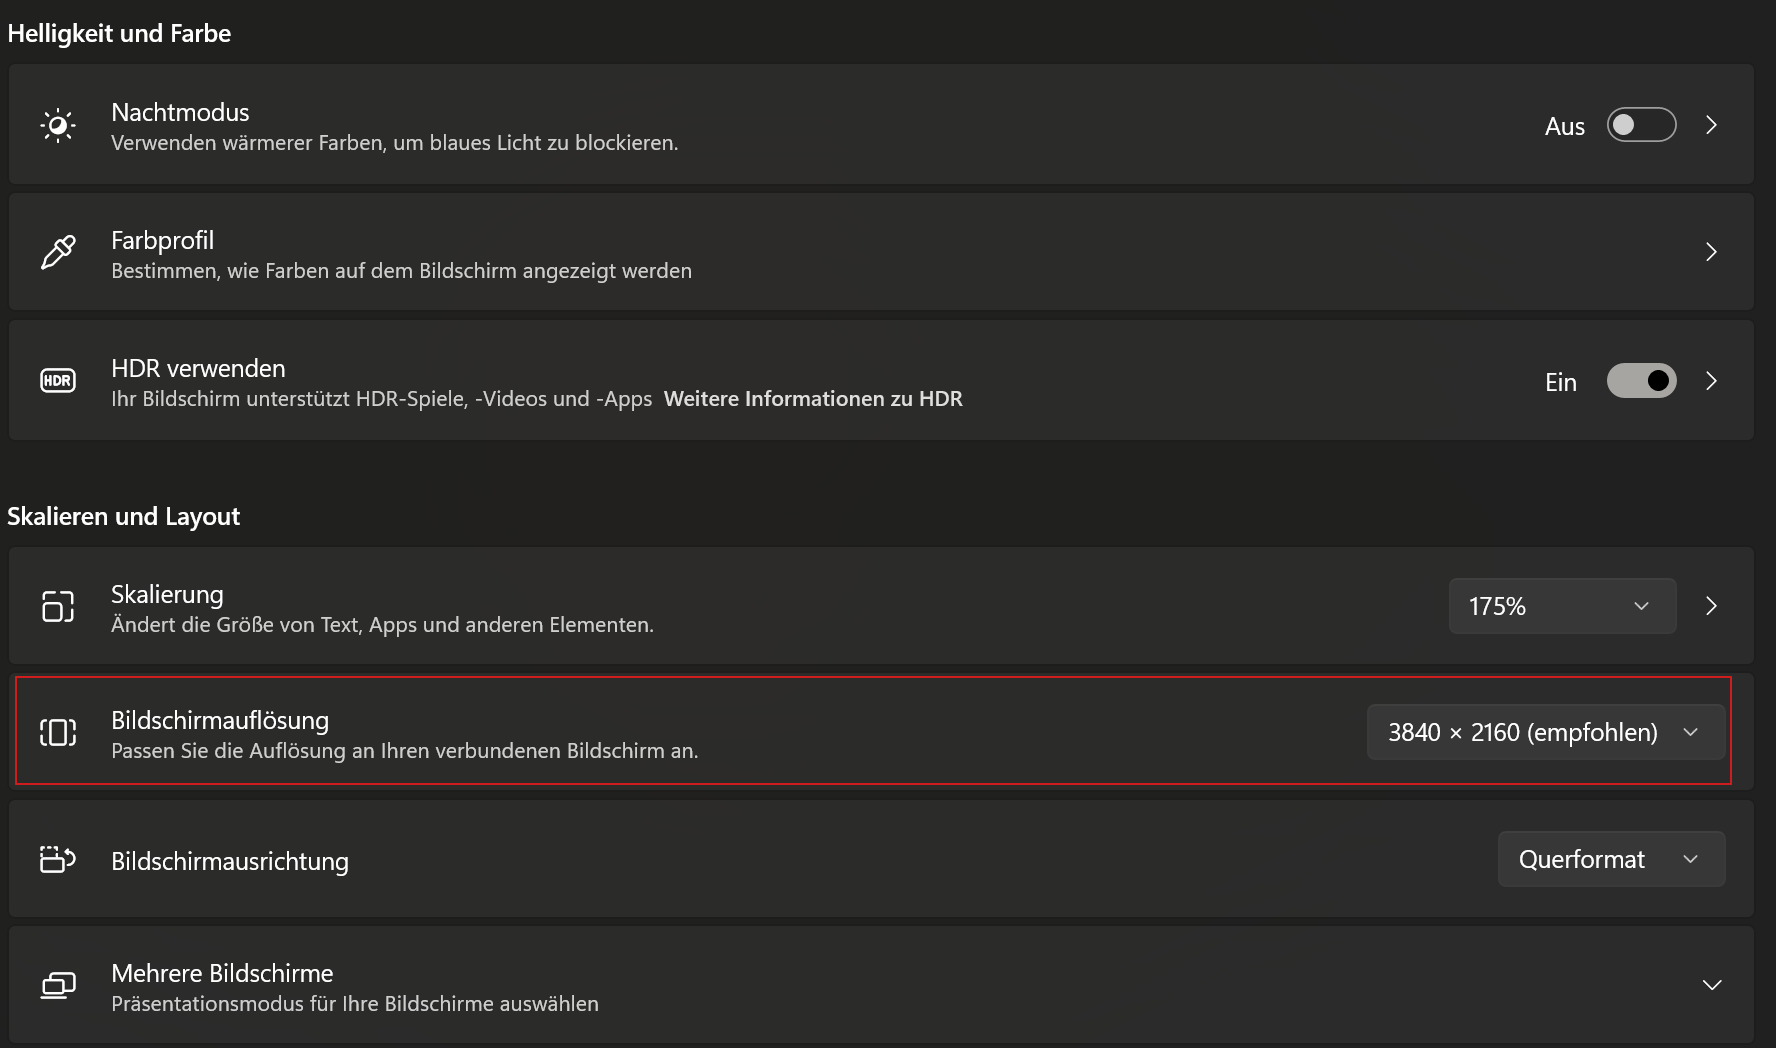Turn off the HDR verwenden switch

[x=1641, y=381]
